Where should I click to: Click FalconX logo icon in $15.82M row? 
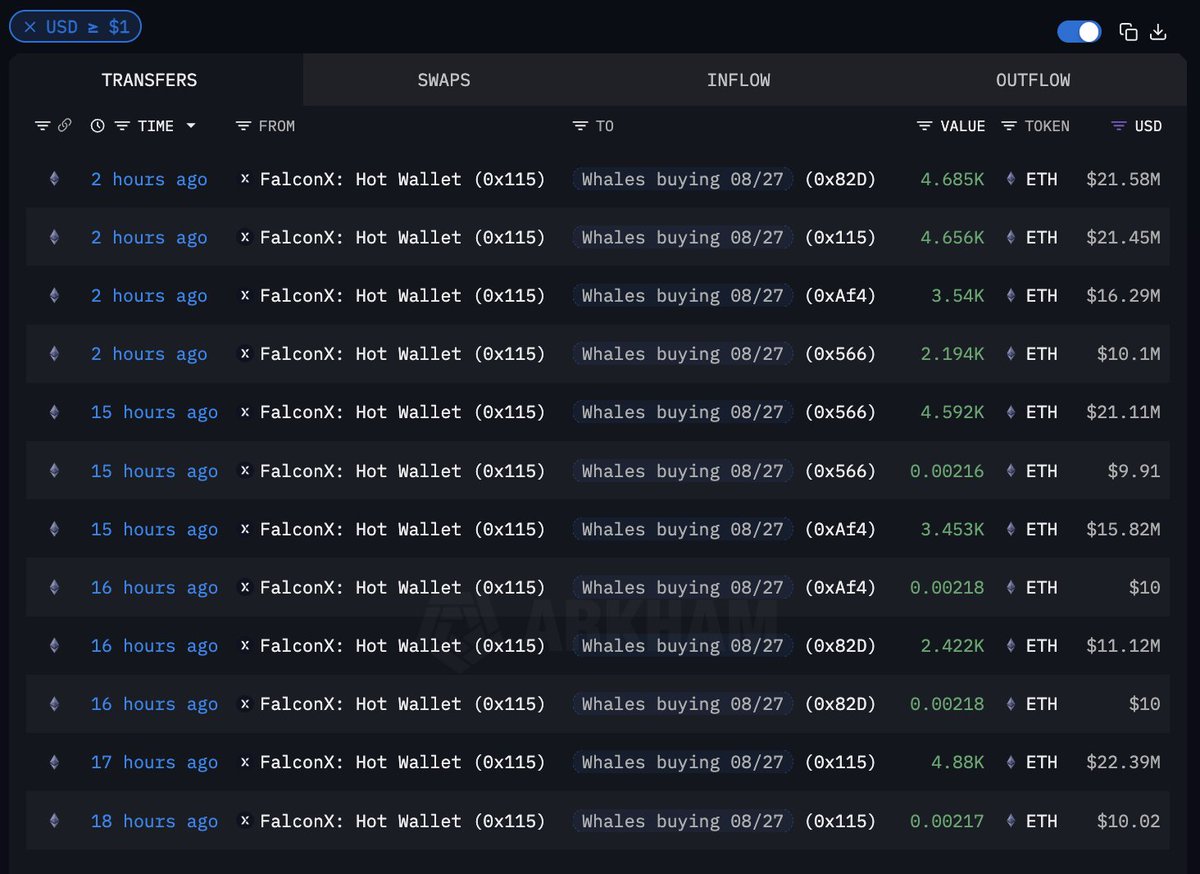245,529
